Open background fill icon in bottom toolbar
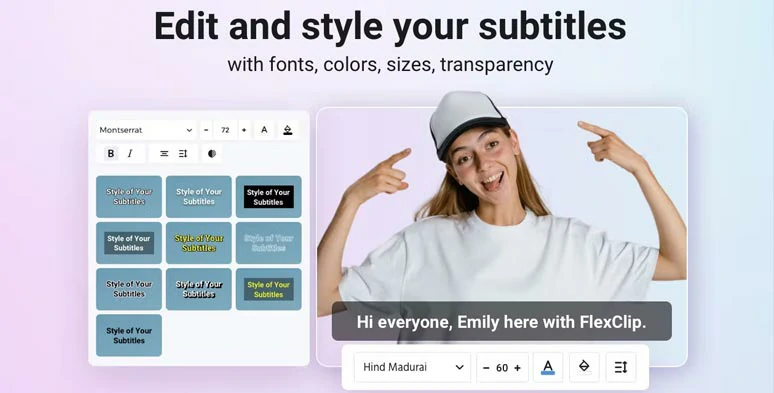This screenshot has height=393, width=774. [x=584, y=367]
